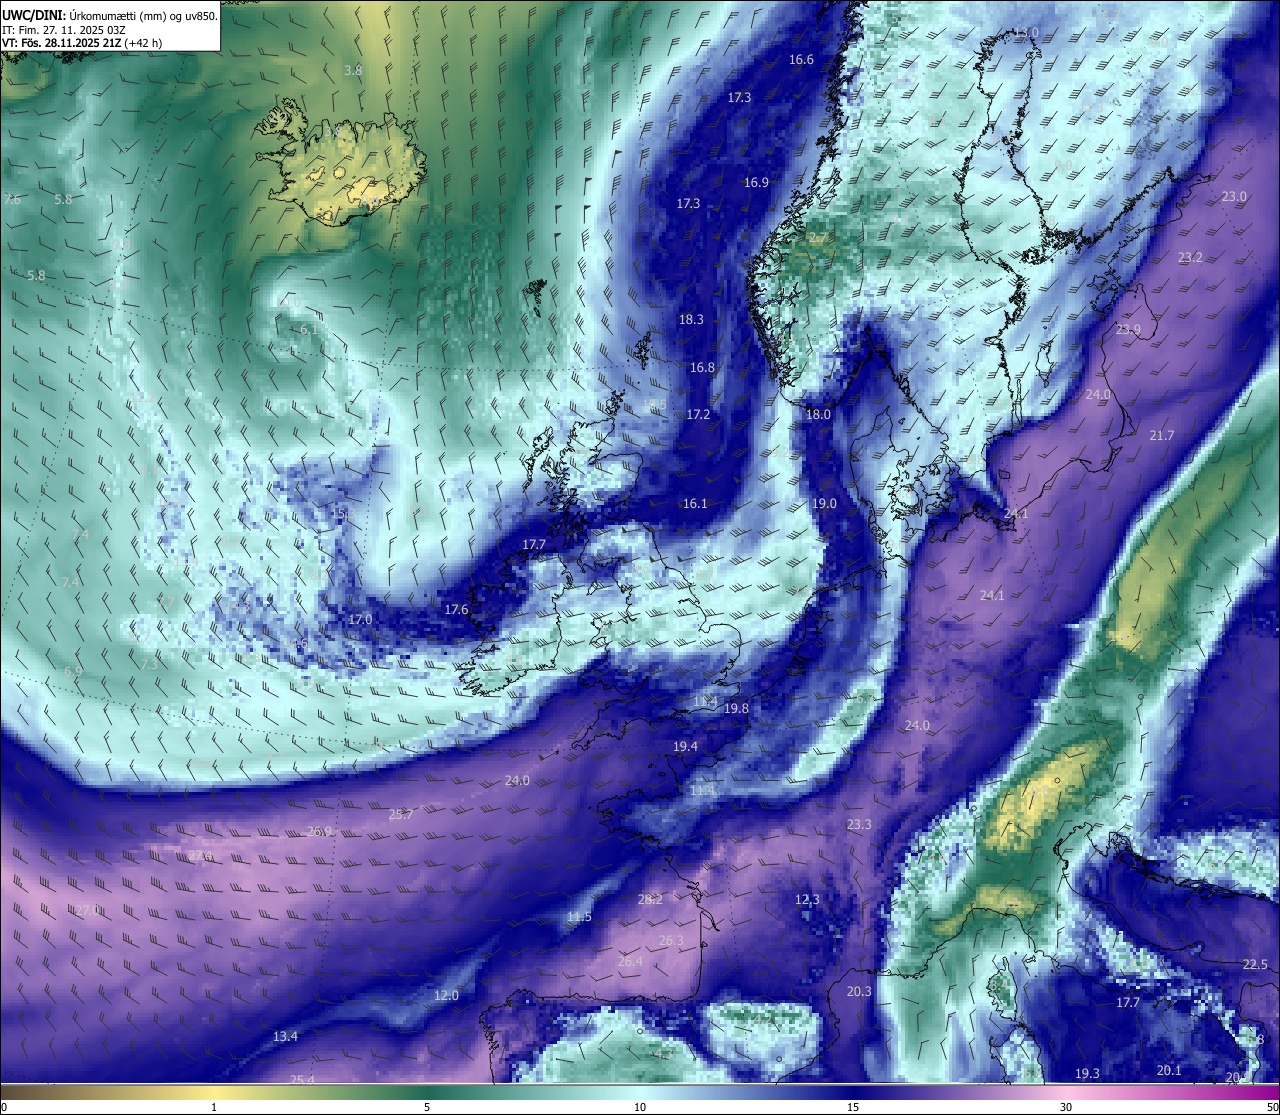
Task: Click the 16.9 value label
Action: pos(756,183)
